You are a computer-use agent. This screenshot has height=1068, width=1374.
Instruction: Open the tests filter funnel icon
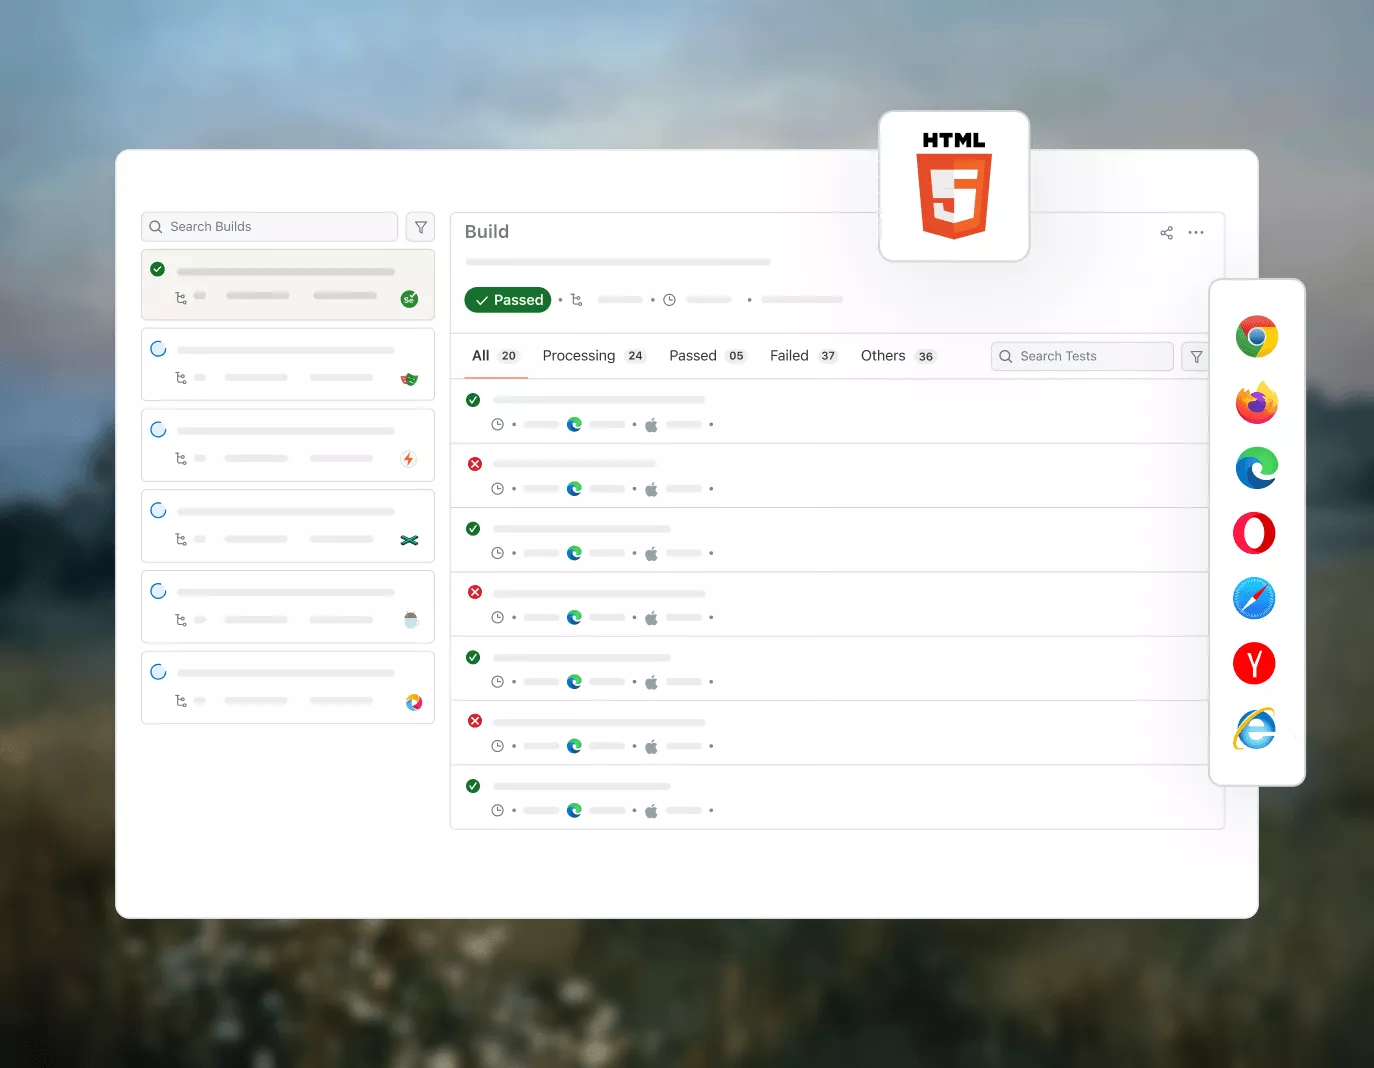[x=1196, y=357]
